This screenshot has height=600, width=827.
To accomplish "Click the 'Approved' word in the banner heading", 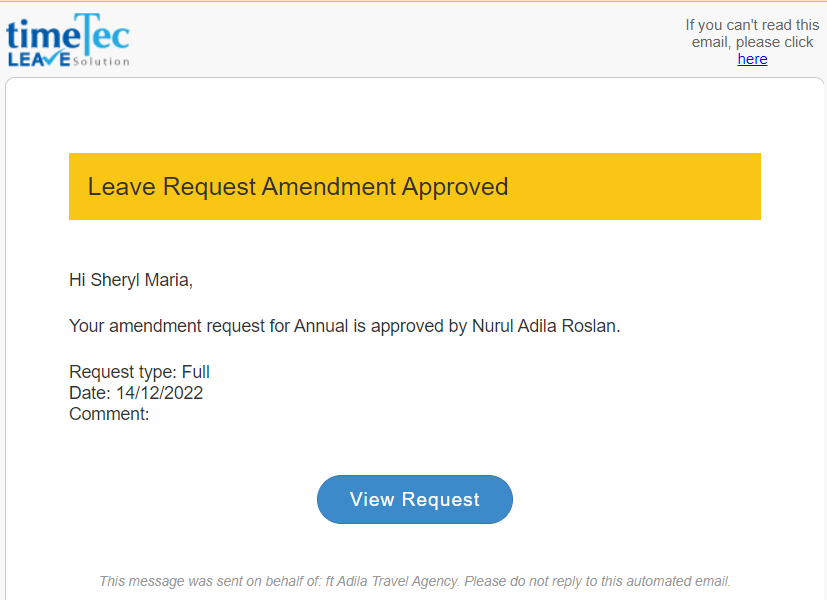I will 455,187.
